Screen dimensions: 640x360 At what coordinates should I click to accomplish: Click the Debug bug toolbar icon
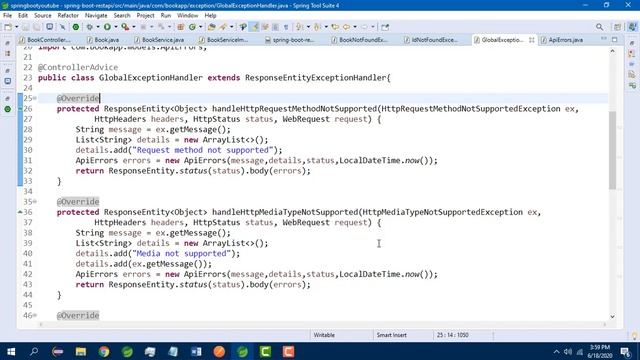[89, 27]
